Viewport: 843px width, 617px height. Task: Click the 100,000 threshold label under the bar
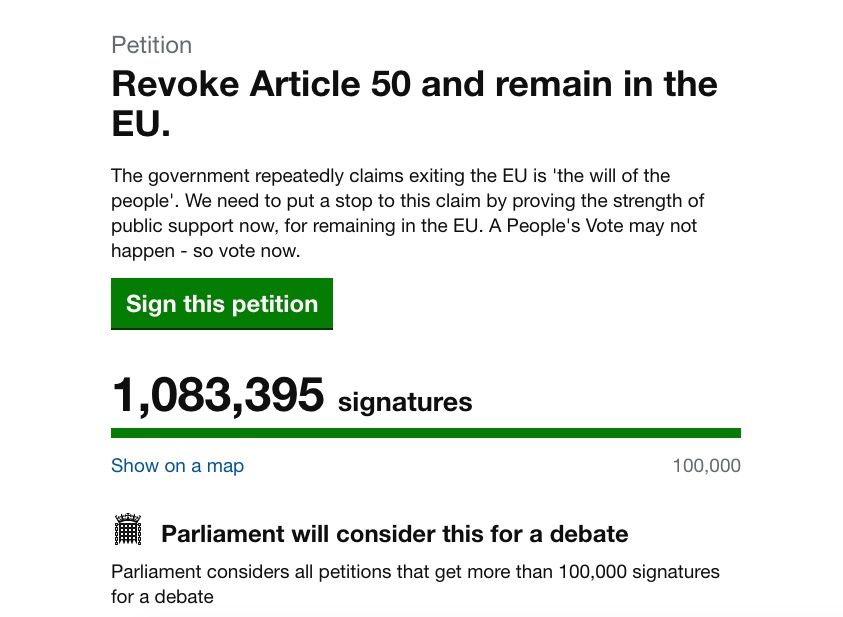pyautogui.click(x=706, y=466)
